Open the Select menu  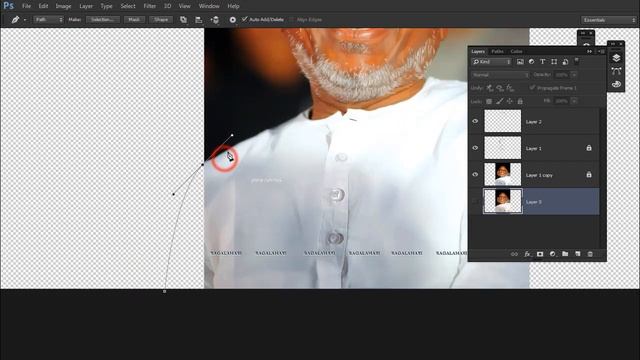tap(128, 6)
